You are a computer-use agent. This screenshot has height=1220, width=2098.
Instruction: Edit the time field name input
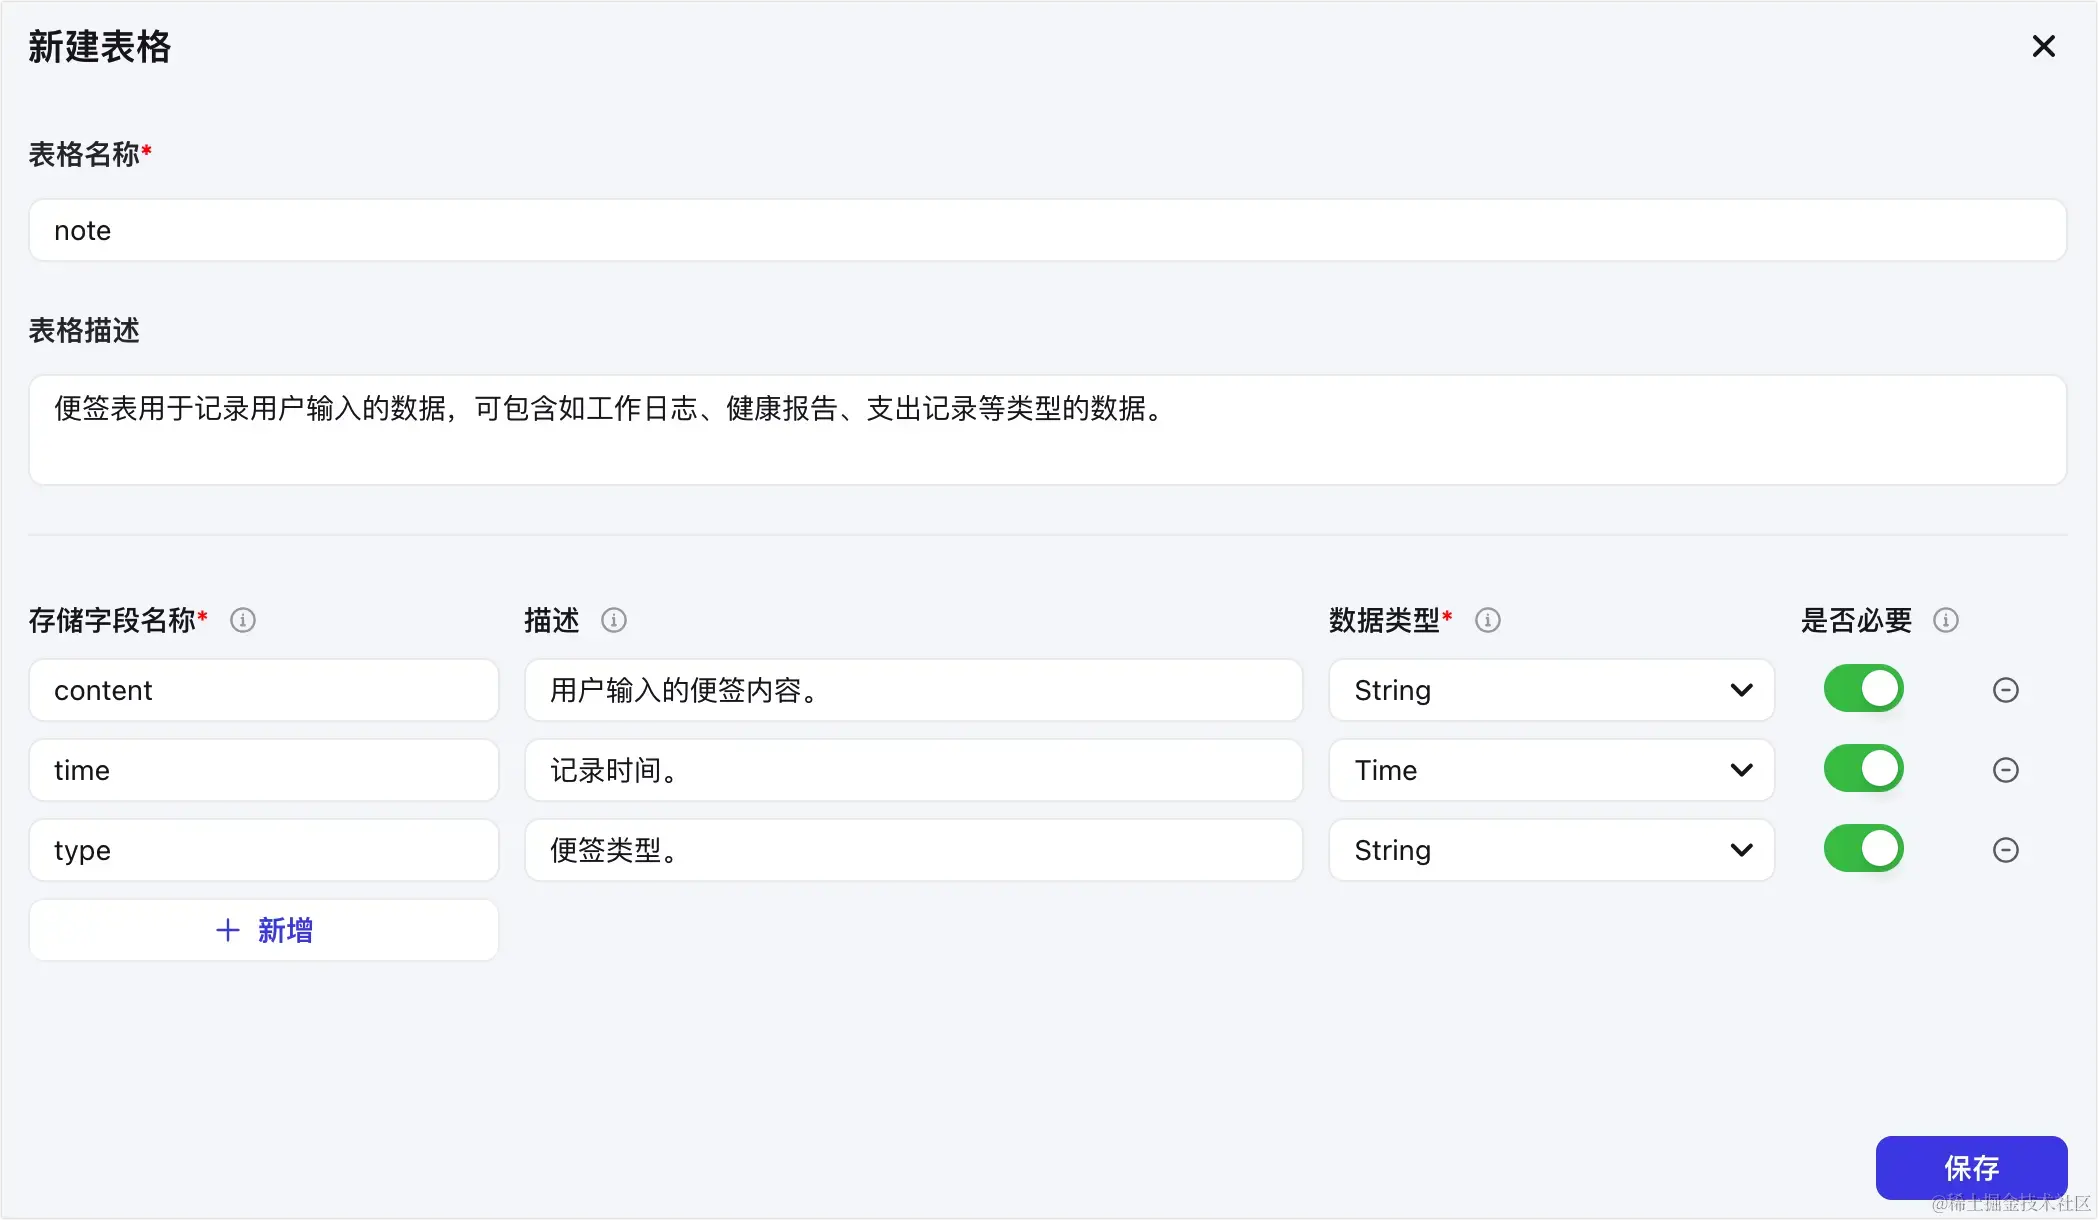click(264, 770)
